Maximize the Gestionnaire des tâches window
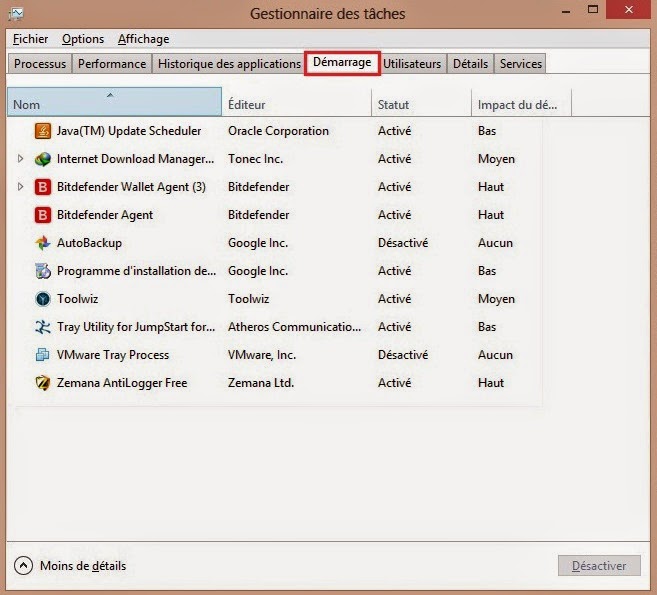This screenshot has height=595, width=657. [x=592, y=10]
